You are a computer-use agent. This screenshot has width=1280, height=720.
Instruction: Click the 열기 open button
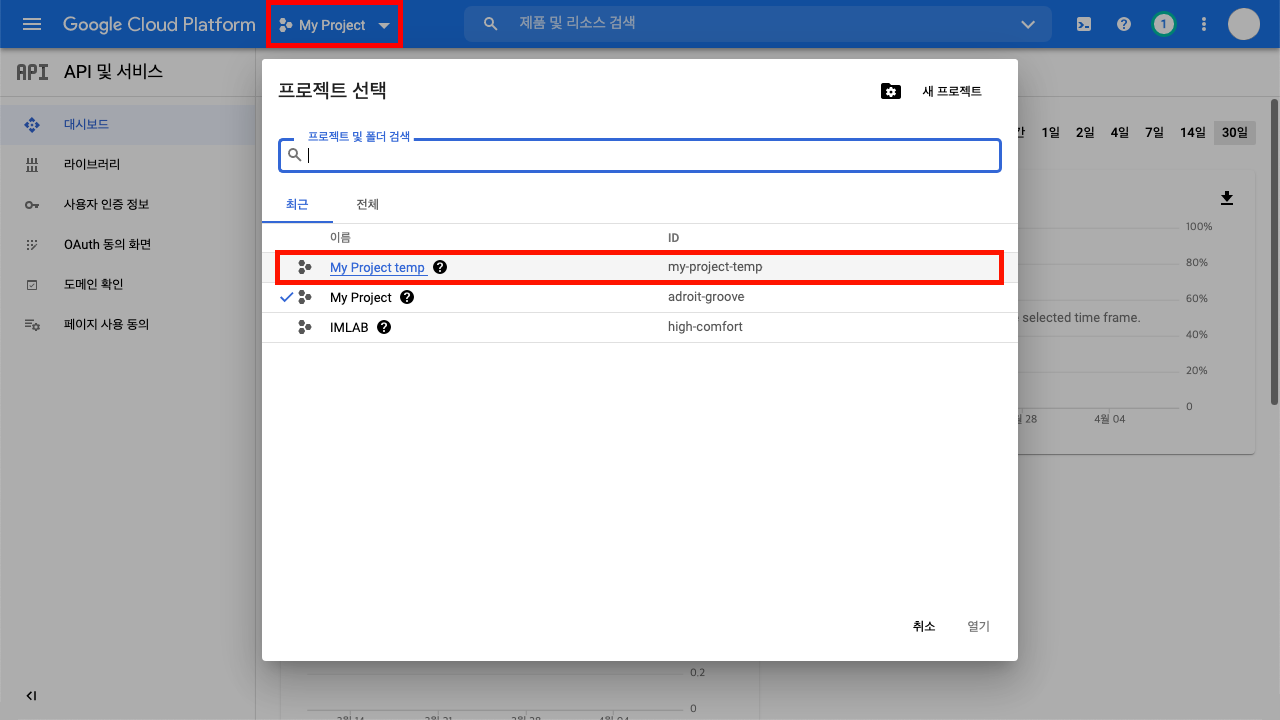tap(978, 626)
